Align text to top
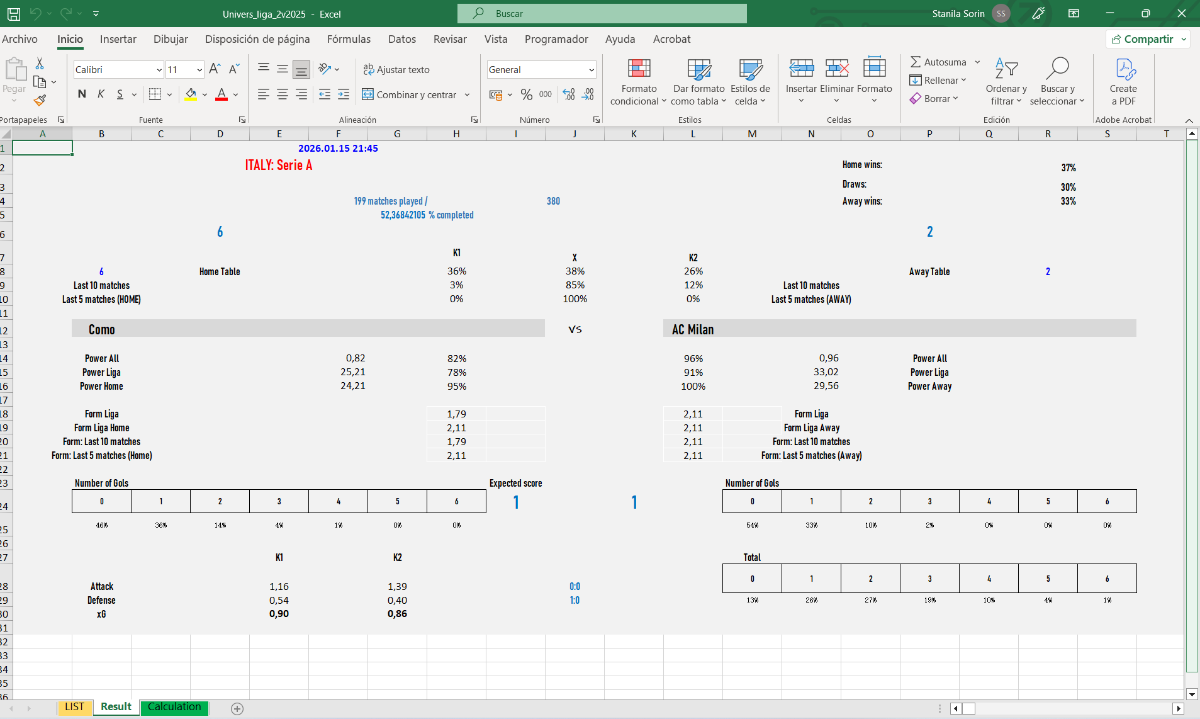 point(263,69)
